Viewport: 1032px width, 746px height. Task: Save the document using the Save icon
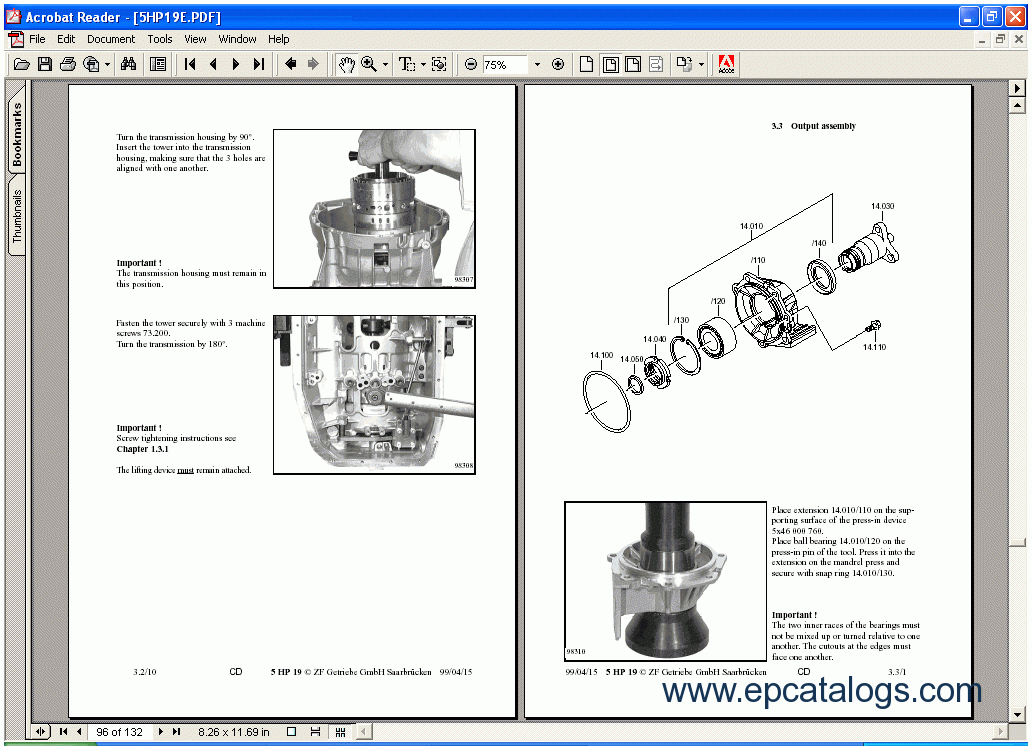tap(44, 64)
